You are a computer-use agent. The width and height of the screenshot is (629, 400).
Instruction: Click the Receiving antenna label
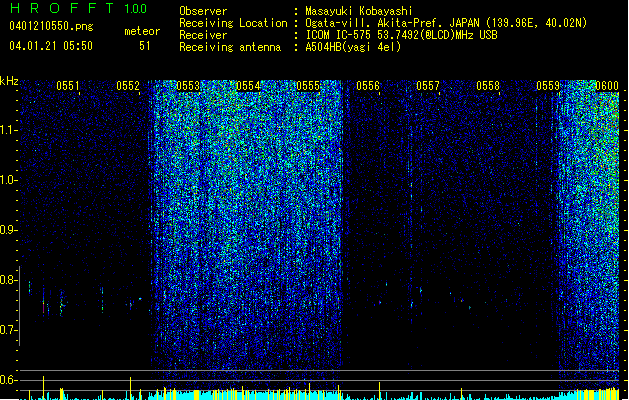(230, 47)
